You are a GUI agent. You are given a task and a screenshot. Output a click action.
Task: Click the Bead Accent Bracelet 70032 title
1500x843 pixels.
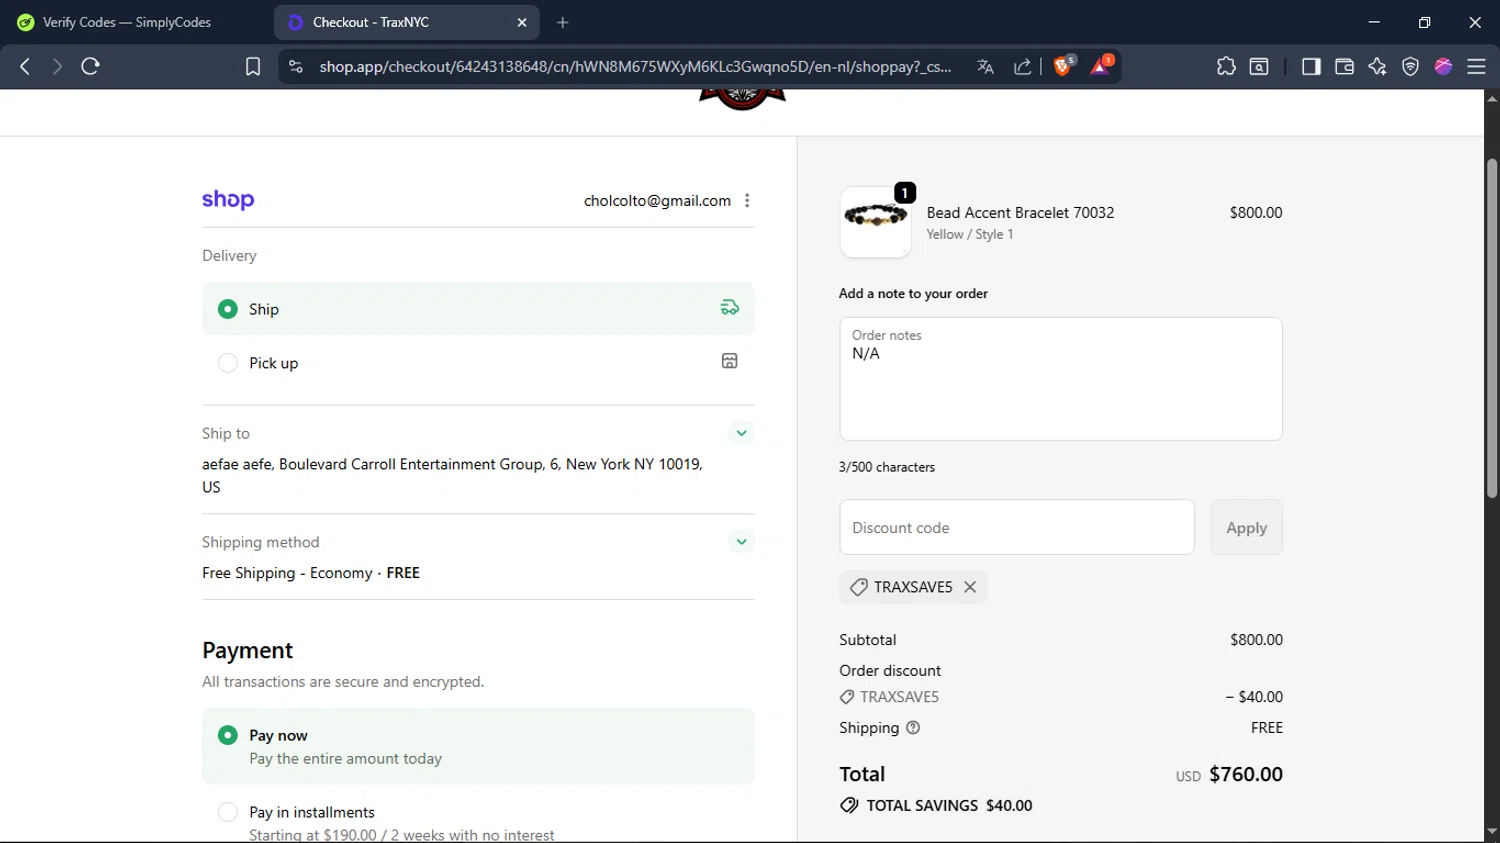pyautogui.click(x=1020, y=212)
